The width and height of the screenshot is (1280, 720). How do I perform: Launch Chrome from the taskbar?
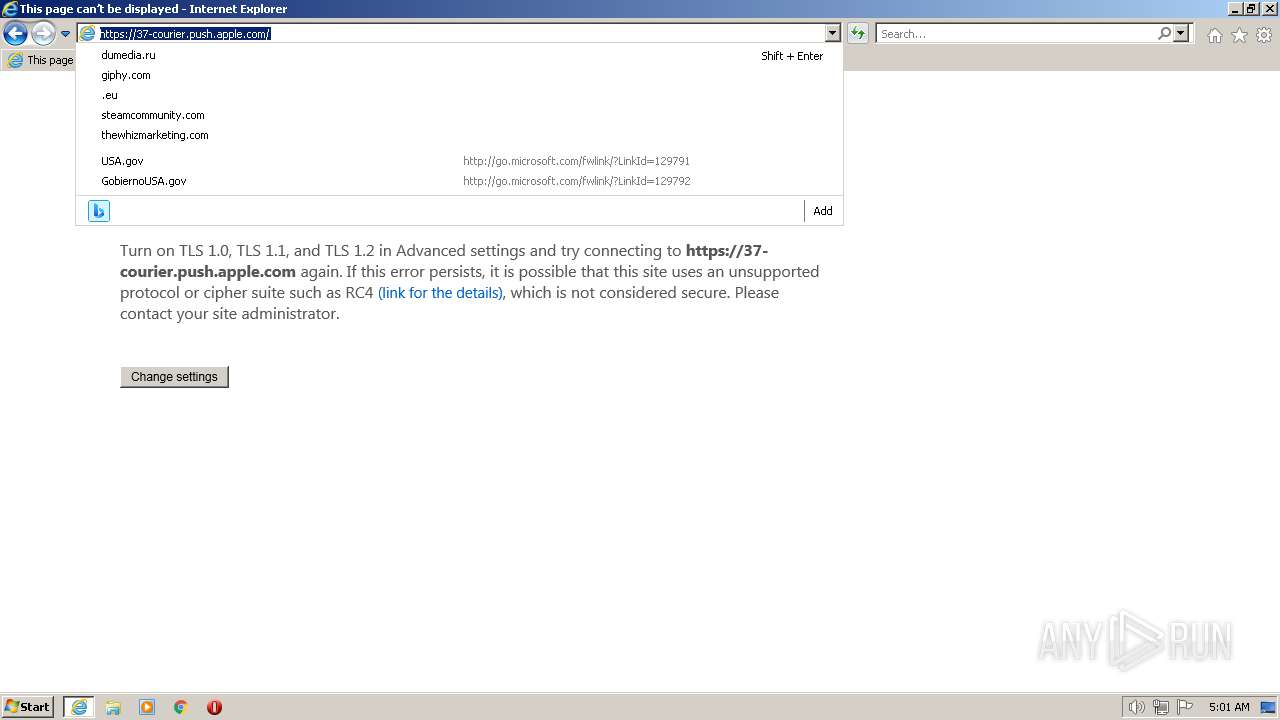coord(181,707)
